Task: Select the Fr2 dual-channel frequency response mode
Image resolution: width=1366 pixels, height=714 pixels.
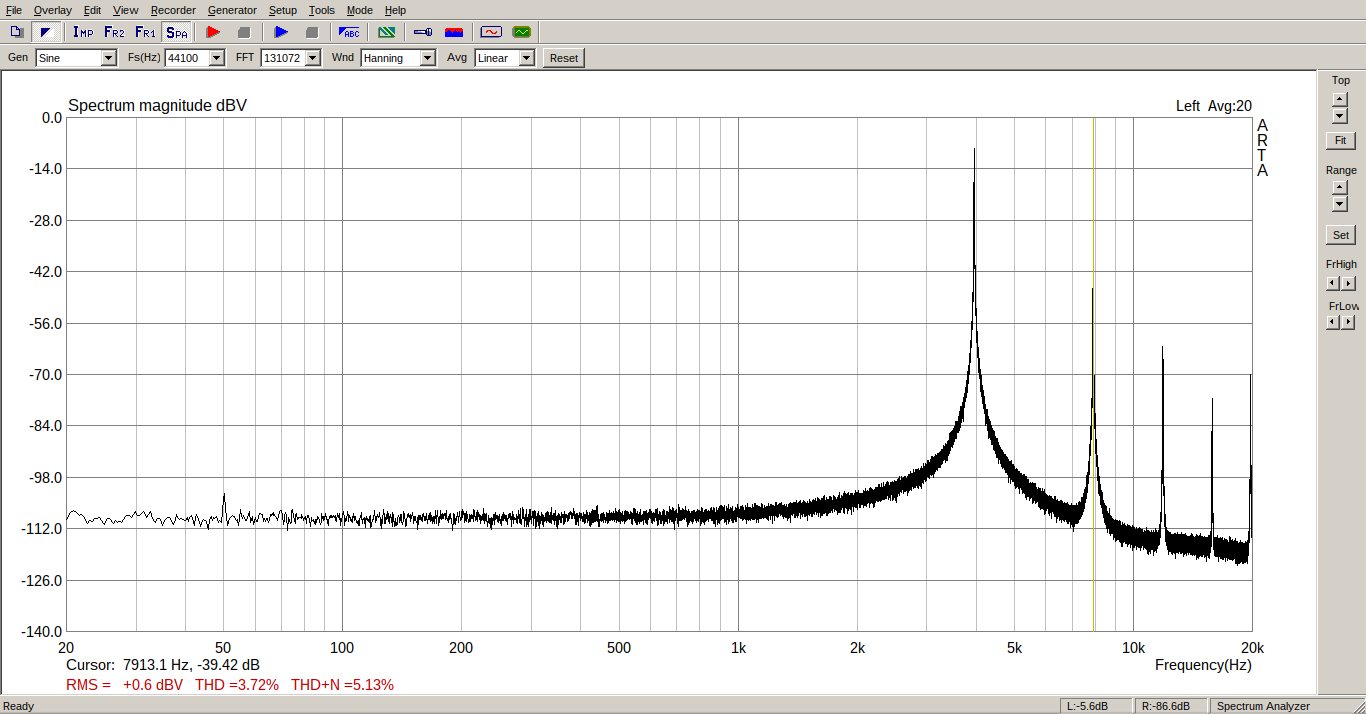Action: point(115,32)
